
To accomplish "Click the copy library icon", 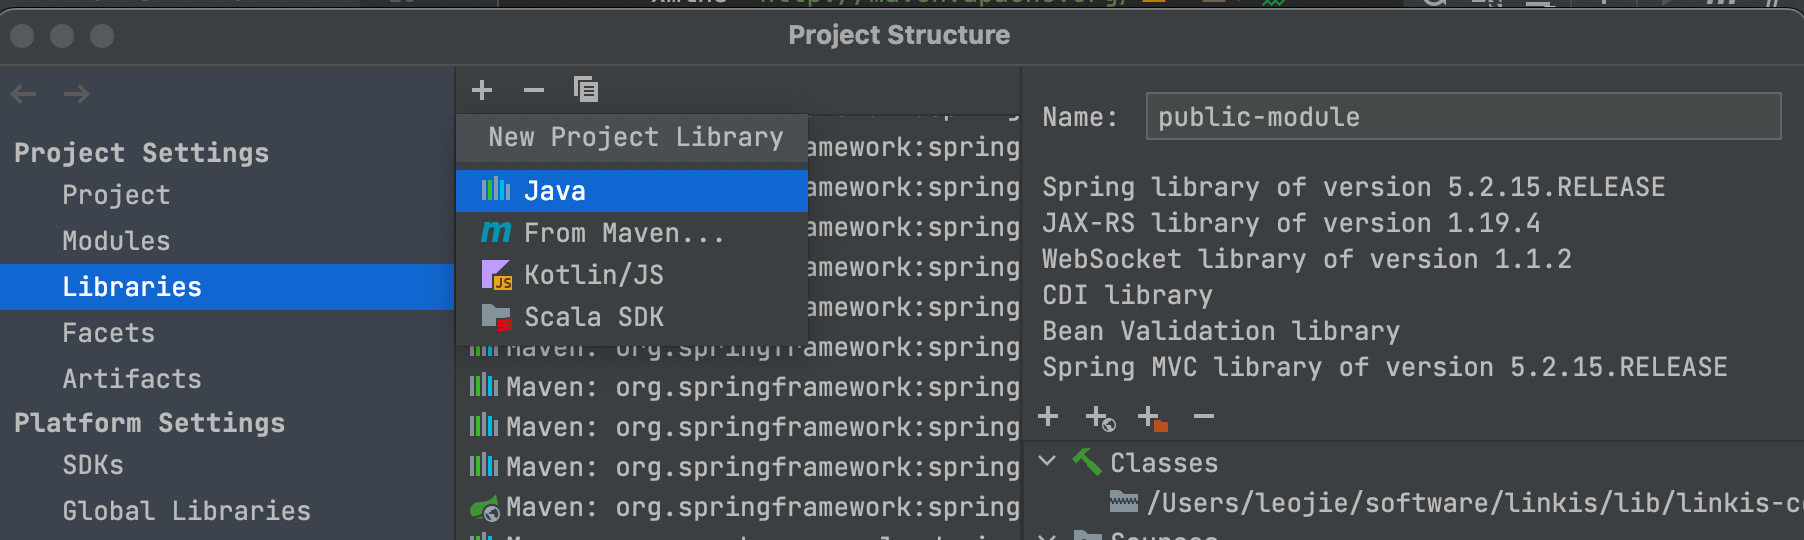I will pos(586,90).
